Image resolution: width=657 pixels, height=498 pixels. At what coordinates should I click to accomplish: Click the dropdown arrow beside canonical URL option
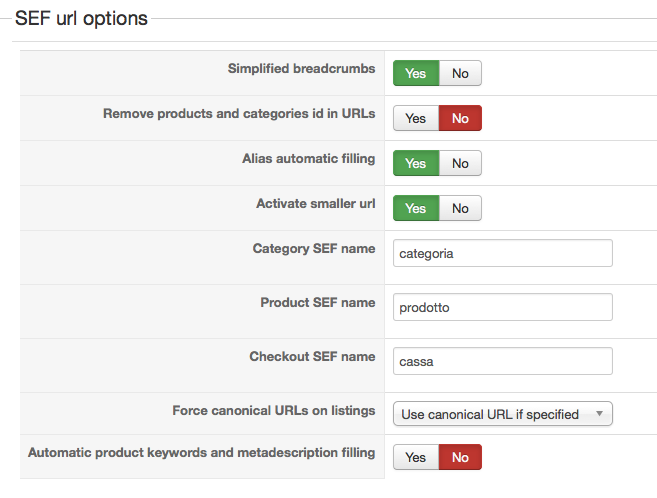coord(599,413)
